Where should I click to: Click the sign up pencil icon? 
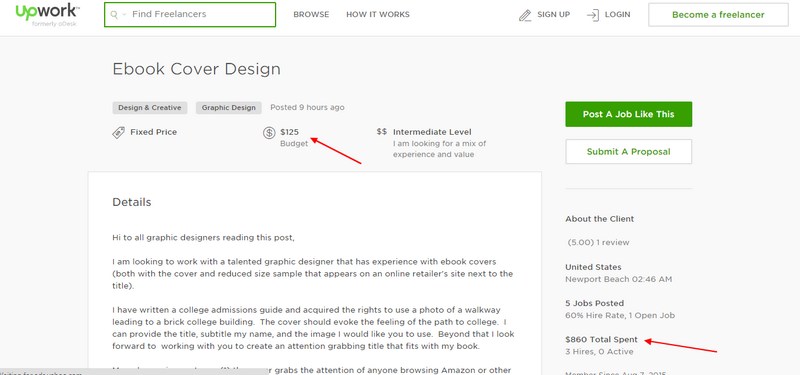(525, 15)
